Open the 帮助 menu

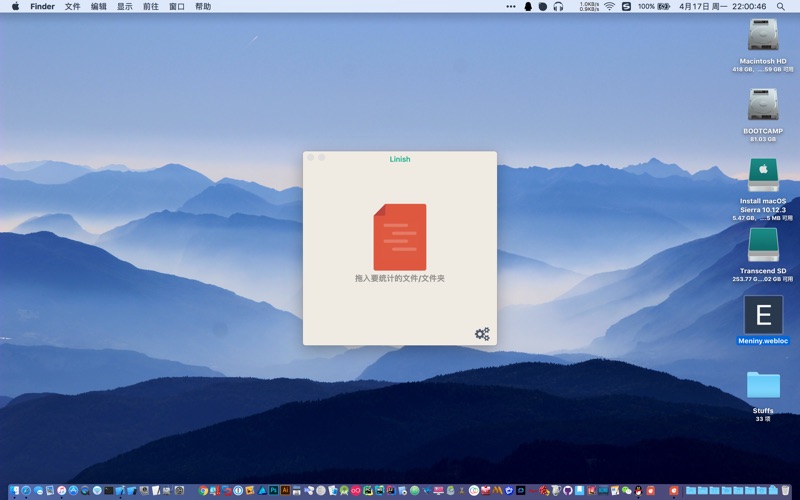click(x=203, y=6)
